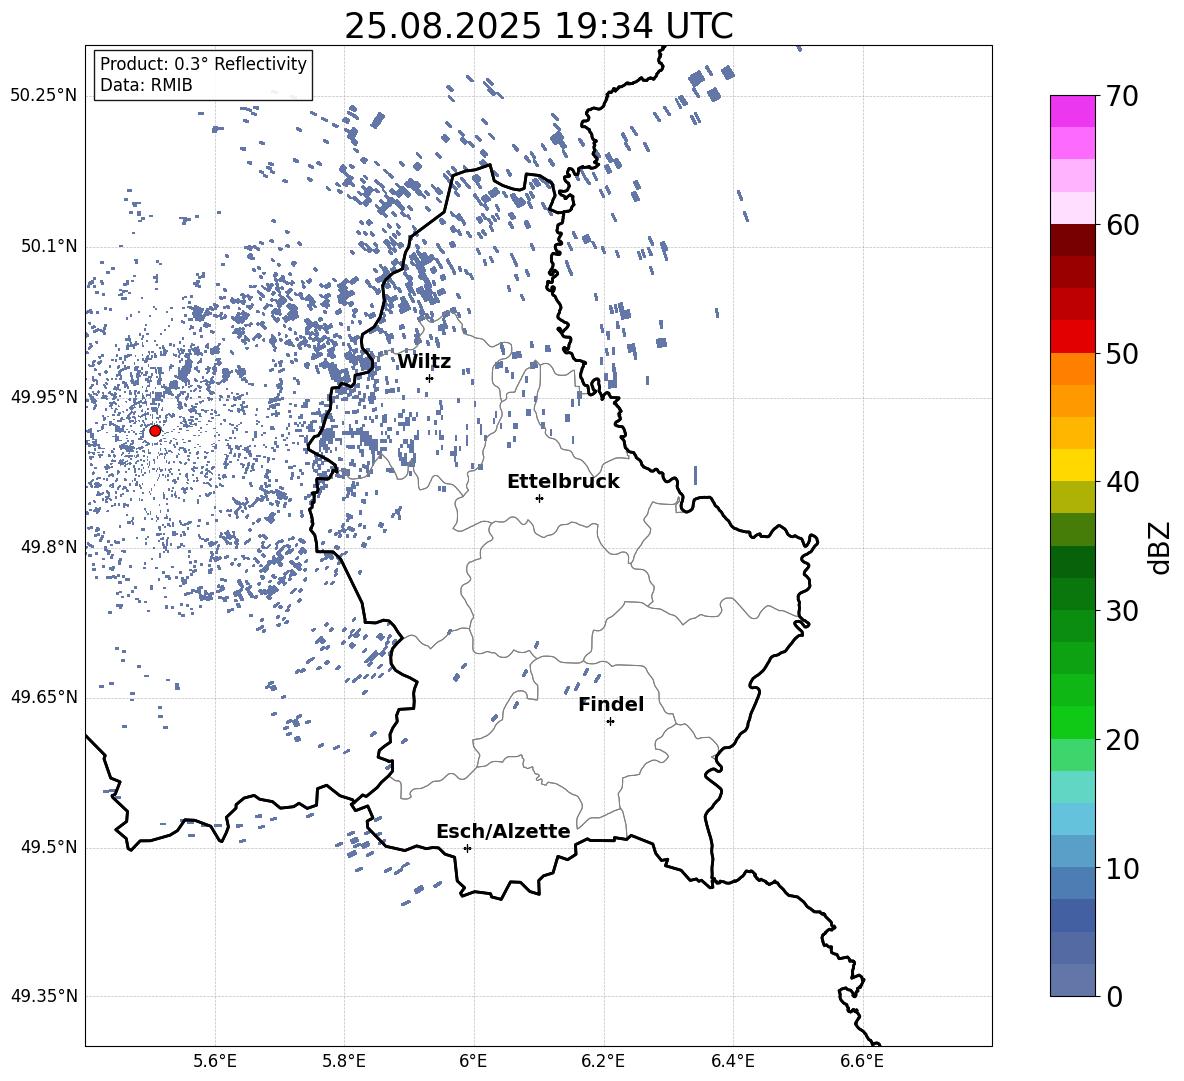The height and width of the screenshot is (1081, 1184).
Task: Click the dBZ colorbar label
Action: 1160,547
